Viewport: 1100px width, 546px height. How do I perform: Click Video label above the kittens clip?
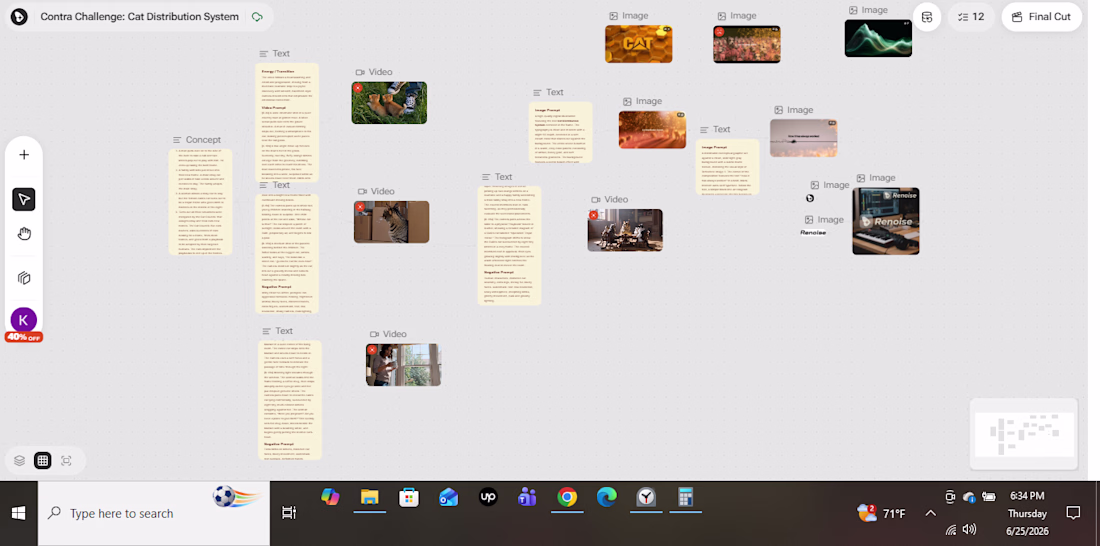click(374, 72)
